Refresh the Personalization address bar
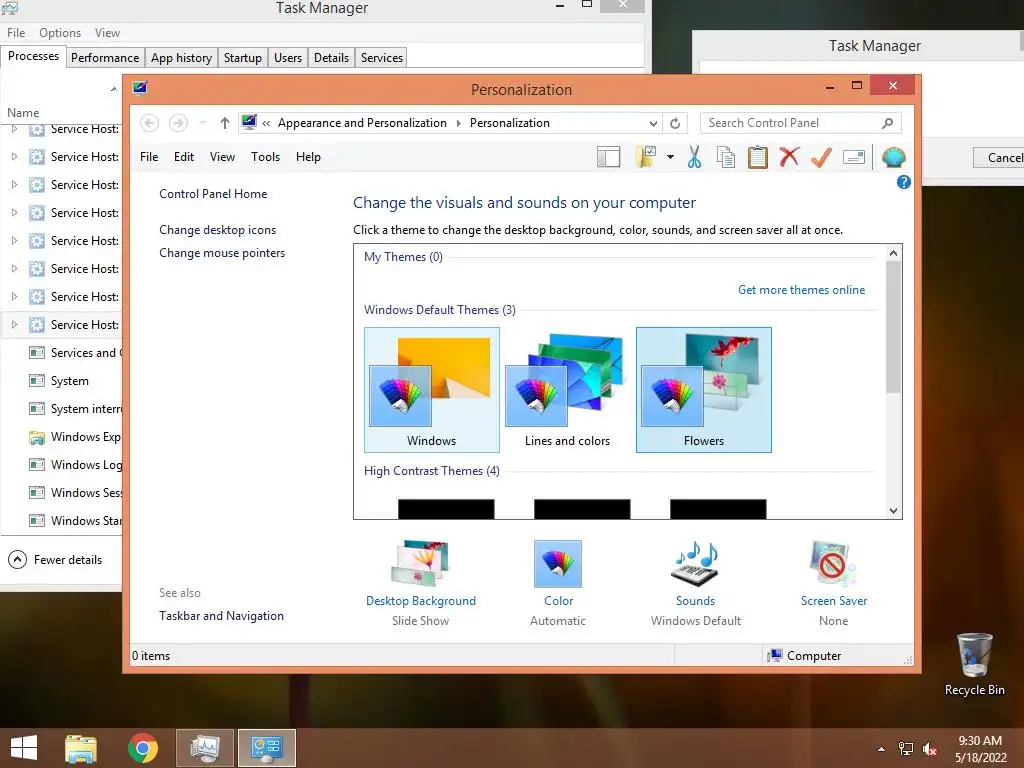The image size is (1024, 768). click(675, 123)
